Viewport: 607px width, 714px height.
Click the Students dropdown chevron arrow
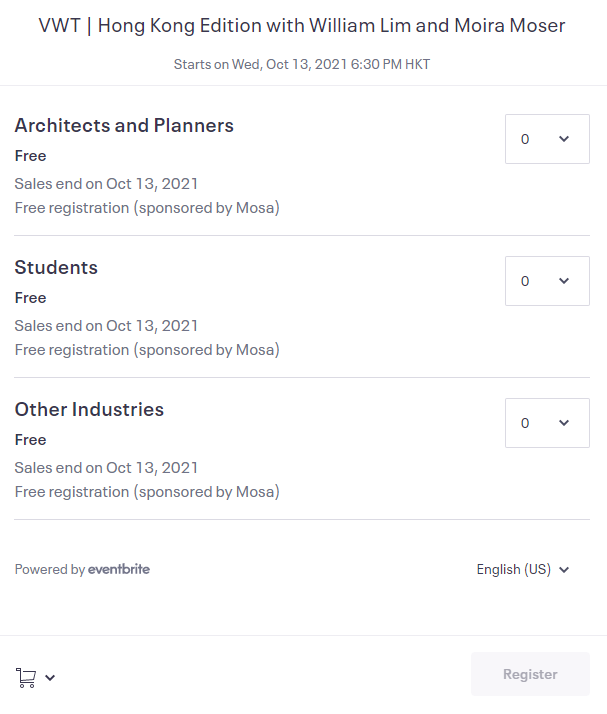(x=564, y=281)
